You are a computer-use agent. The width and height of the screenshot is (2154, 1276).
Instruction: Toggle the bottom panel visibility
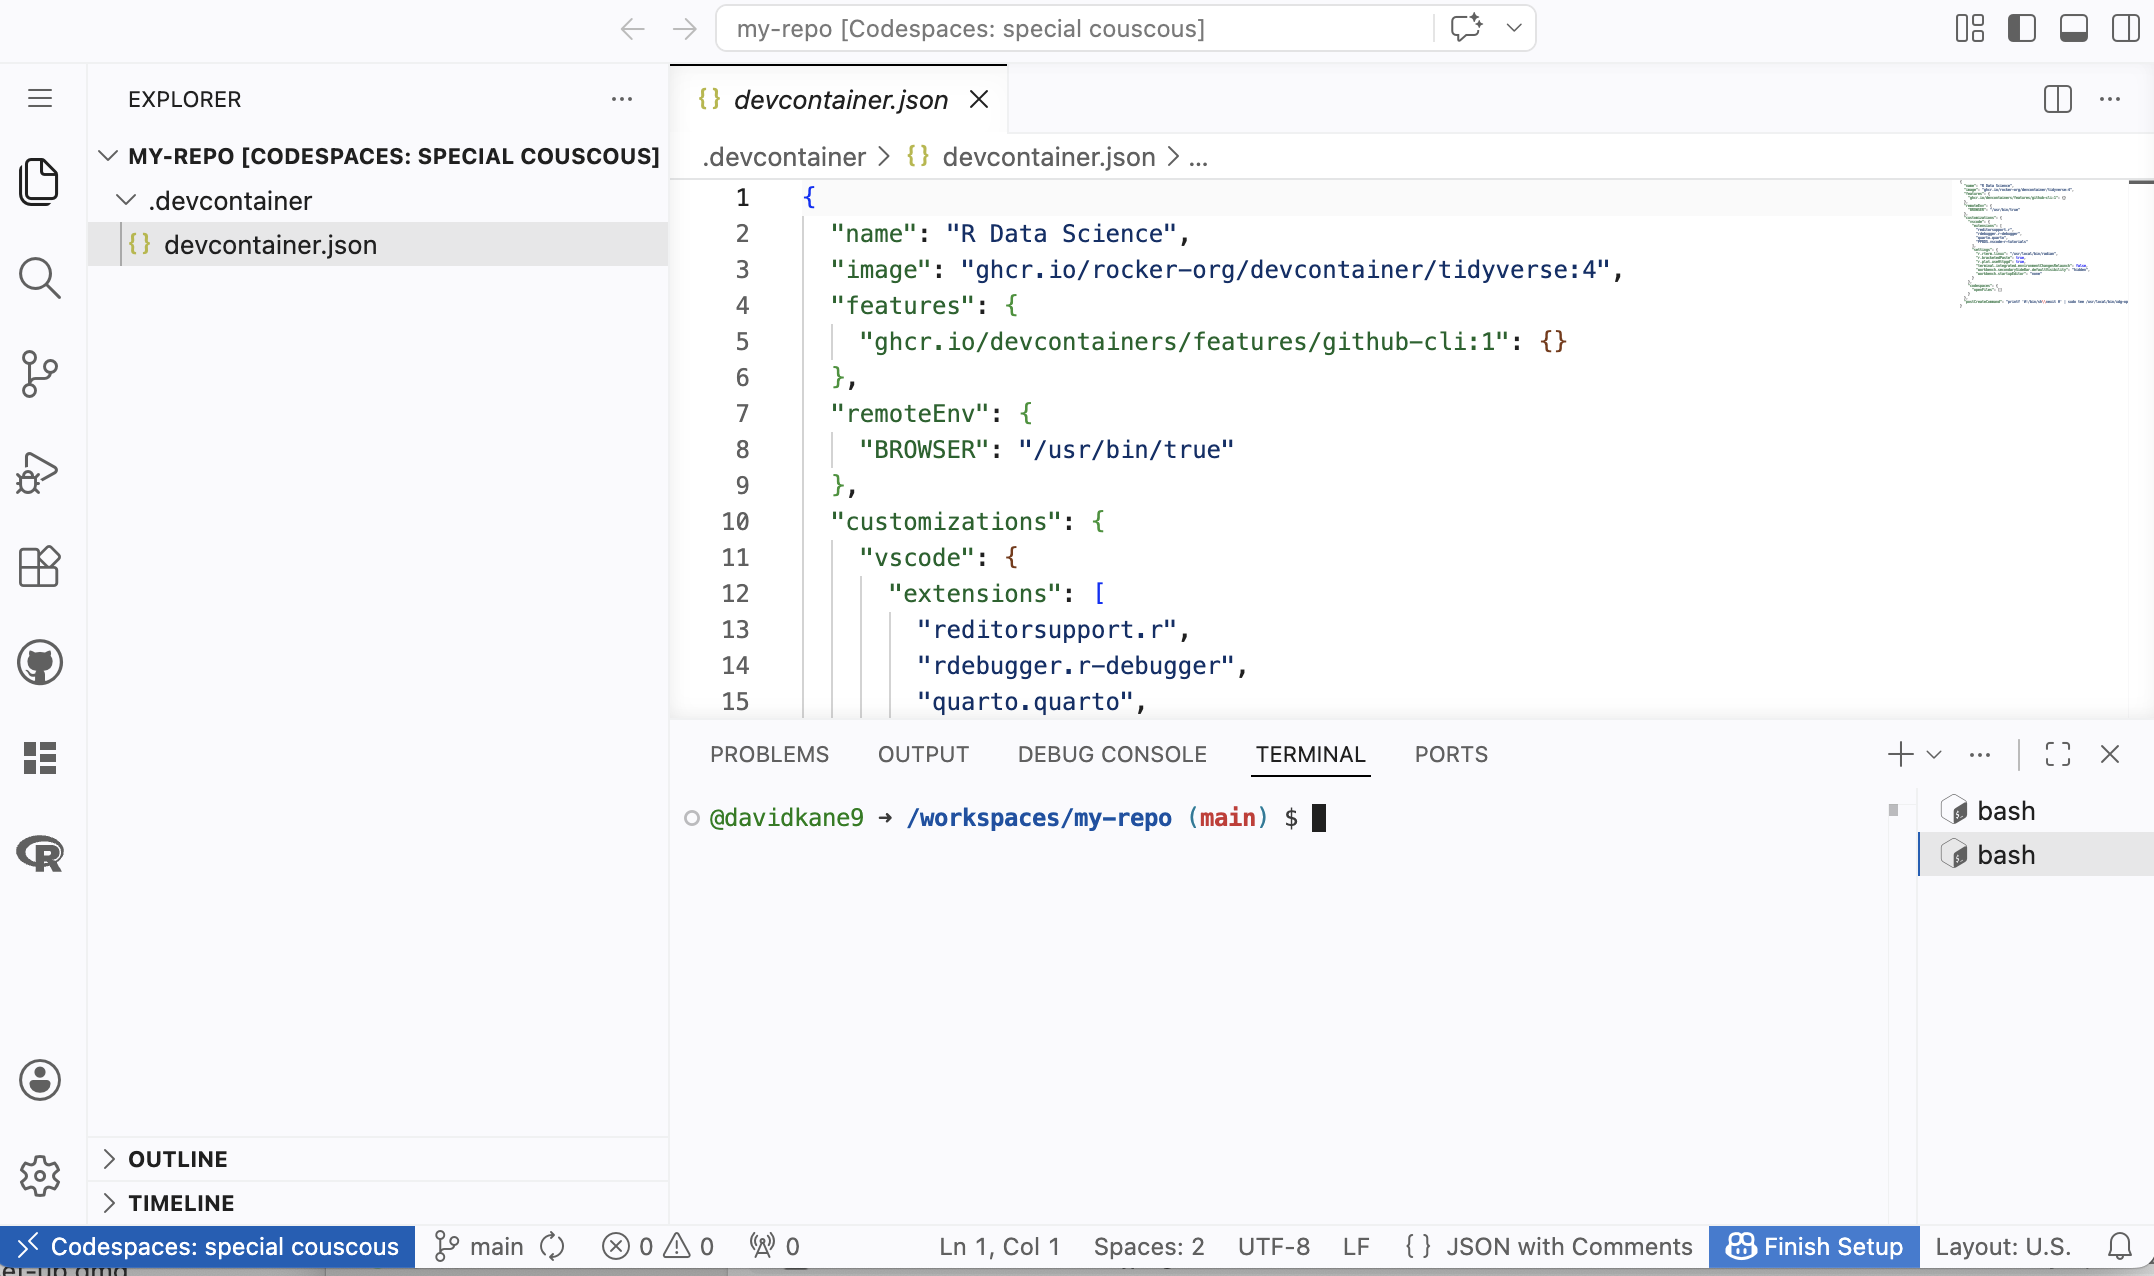click(2073, 28)
